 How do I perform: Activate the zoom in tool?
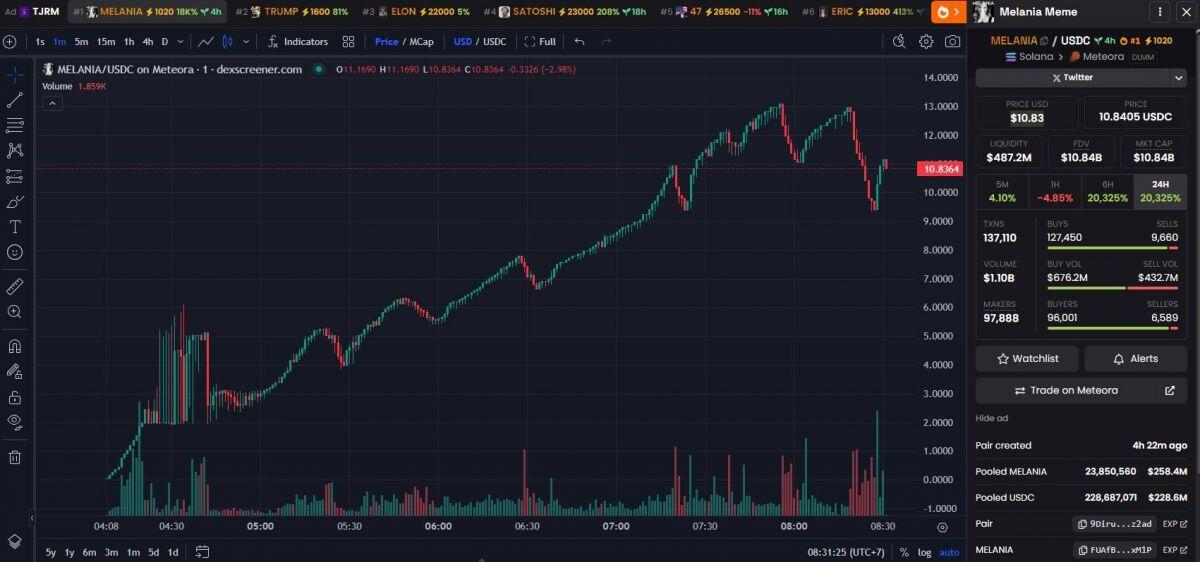click(15, 311)
